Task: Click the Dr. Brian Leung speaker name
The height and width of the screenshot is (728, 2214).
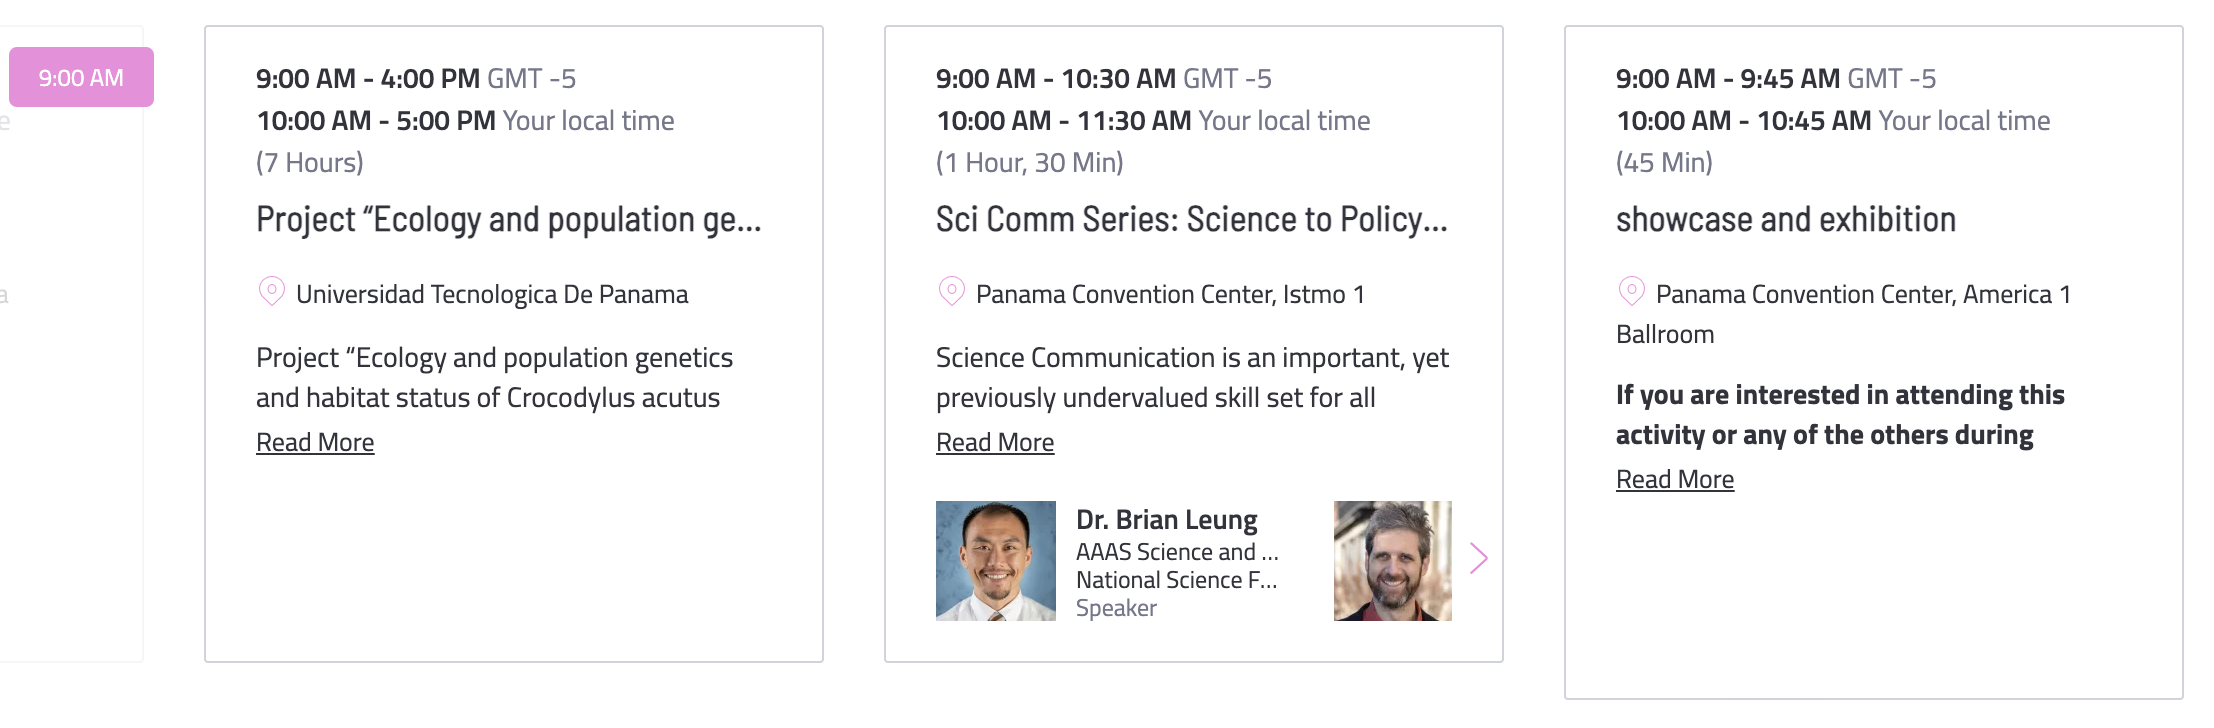Action: 1167,520
